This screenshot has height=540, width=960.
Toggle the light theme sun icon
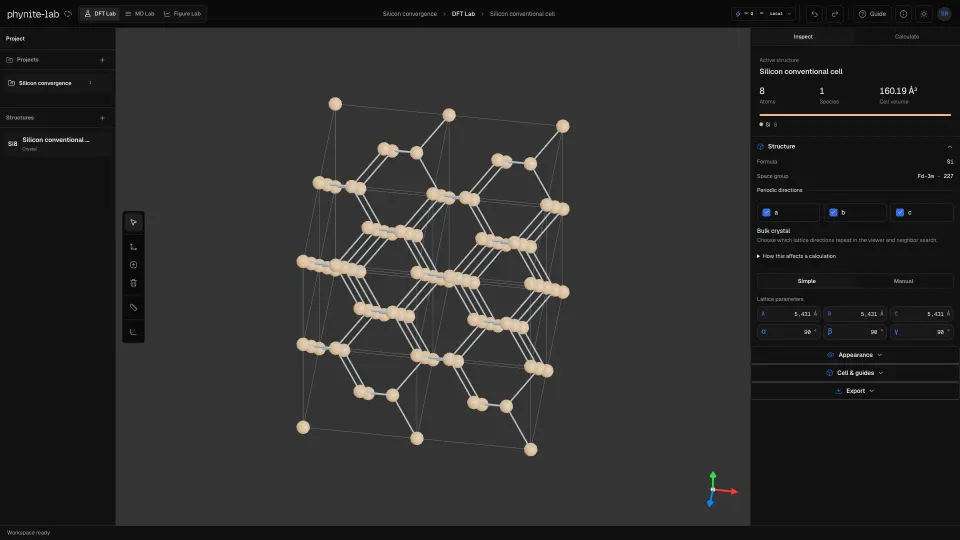(x=924, y=13)
